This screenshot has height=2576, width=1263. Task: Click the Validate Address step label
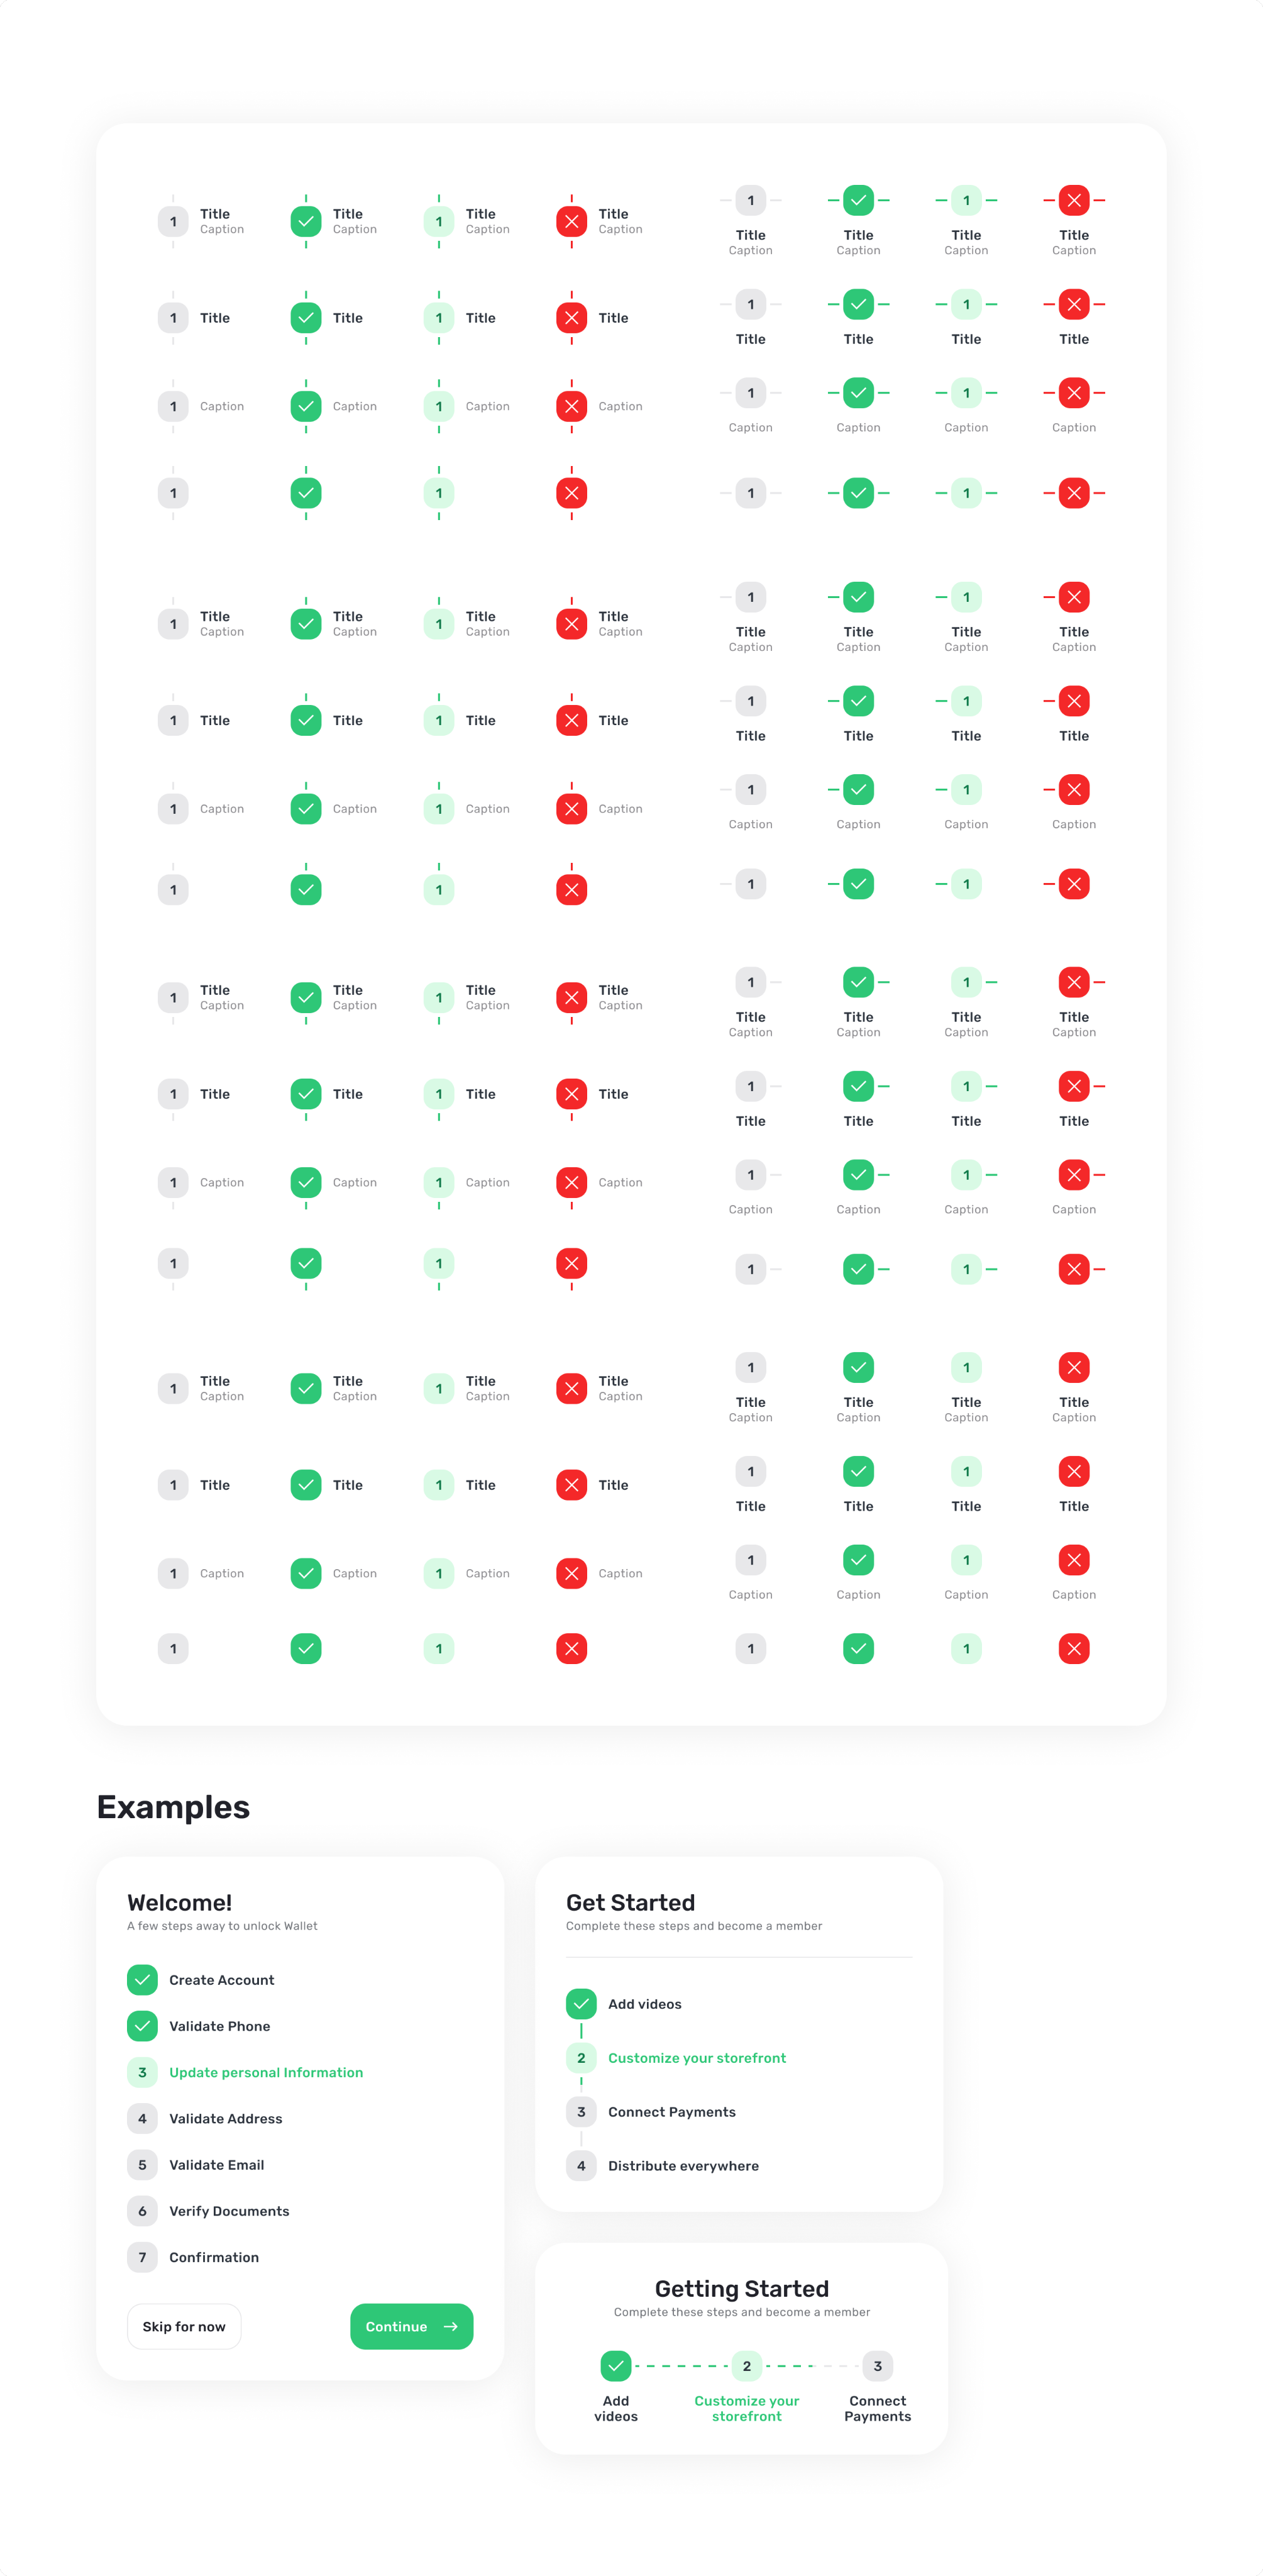click(x=225, y=2118)
